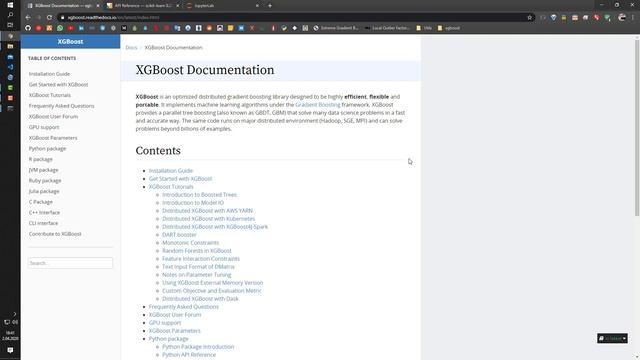Open Notes on Parameter Tuning link
The image size is (640, 360).
[x=196, y=275]
